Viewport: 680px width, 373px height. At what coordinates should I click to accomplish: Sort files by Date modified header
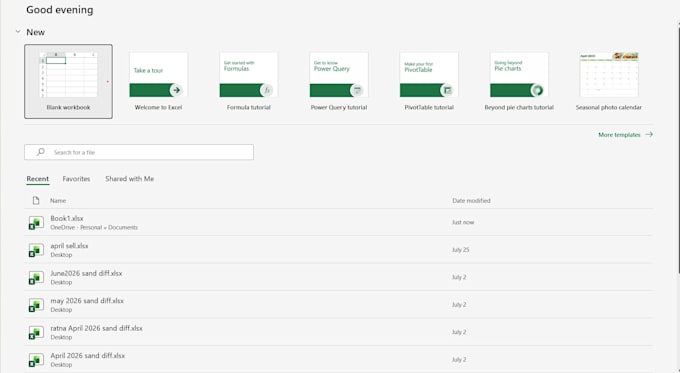coord(471,200)
